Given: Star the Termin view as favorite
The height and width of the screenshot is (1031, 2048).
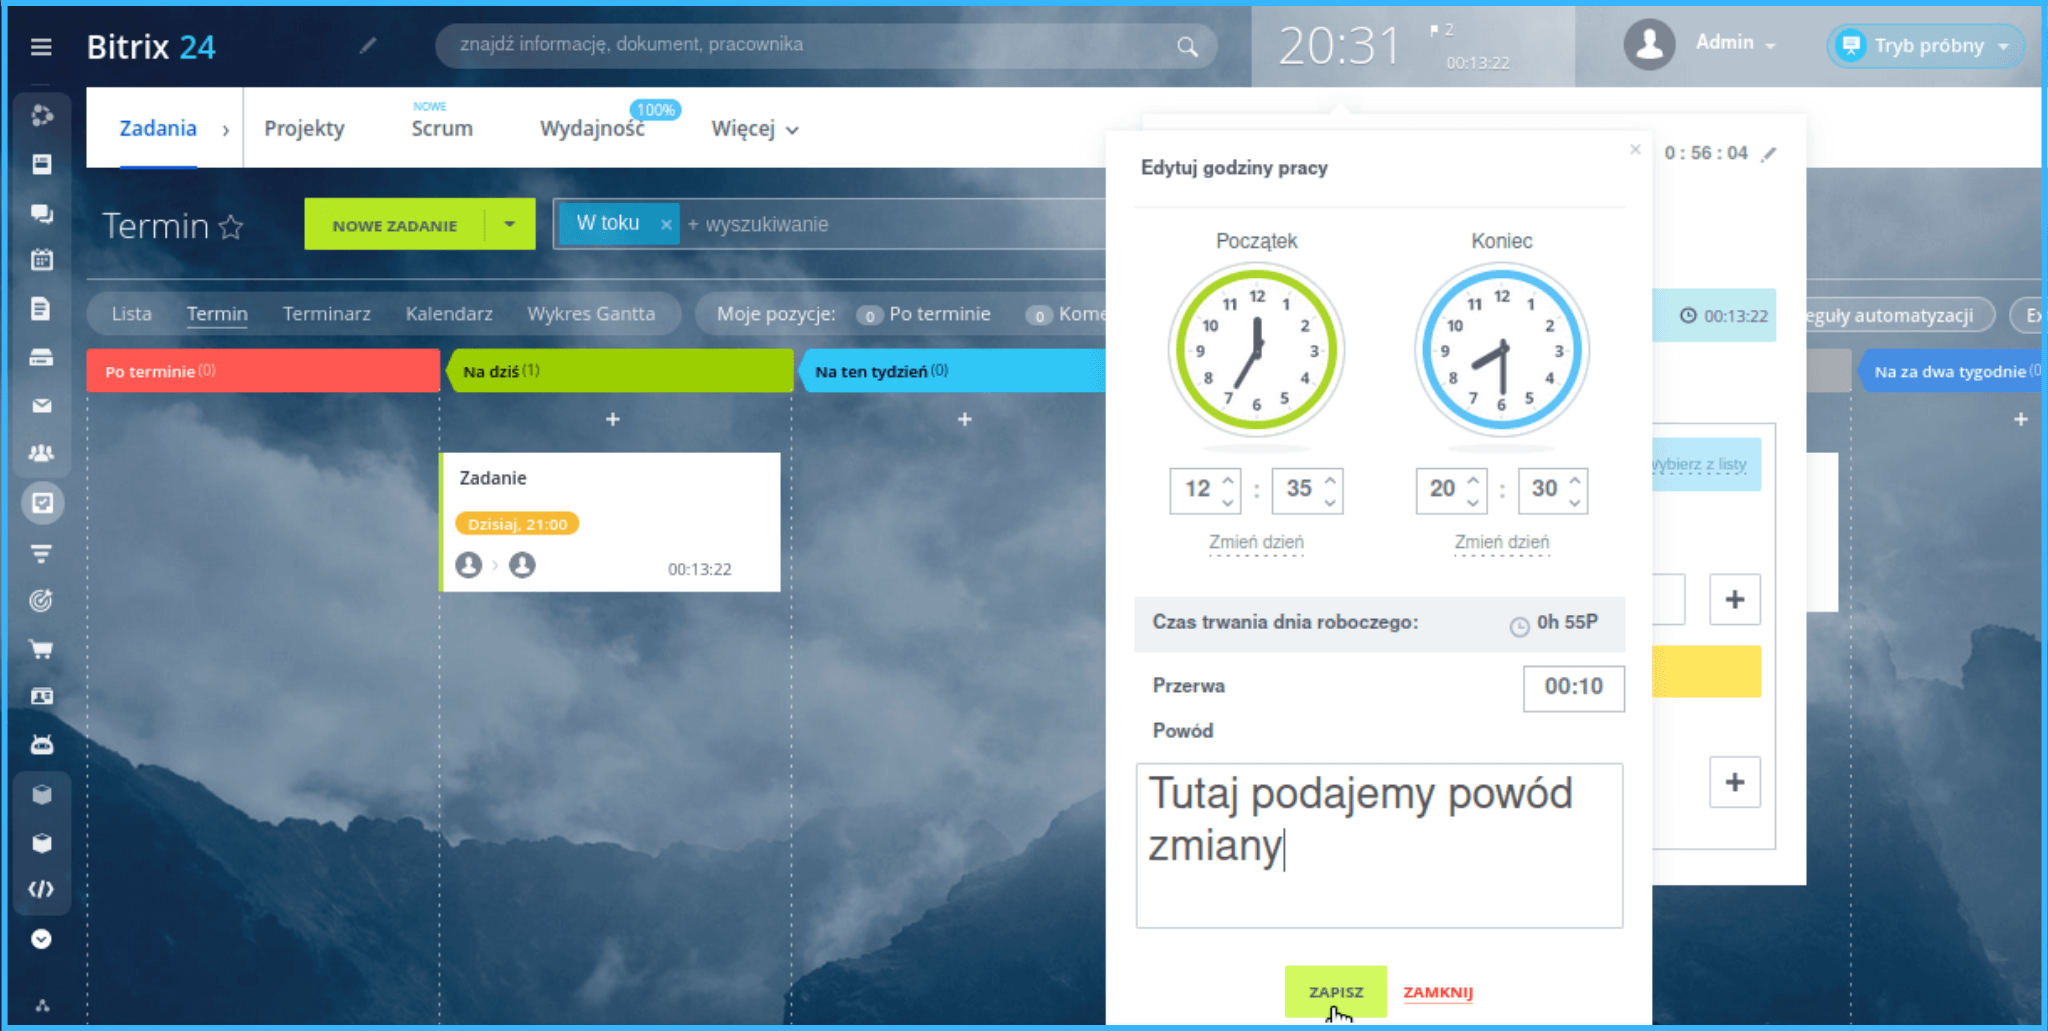Looking at the screenshot, I should [231, 227].
